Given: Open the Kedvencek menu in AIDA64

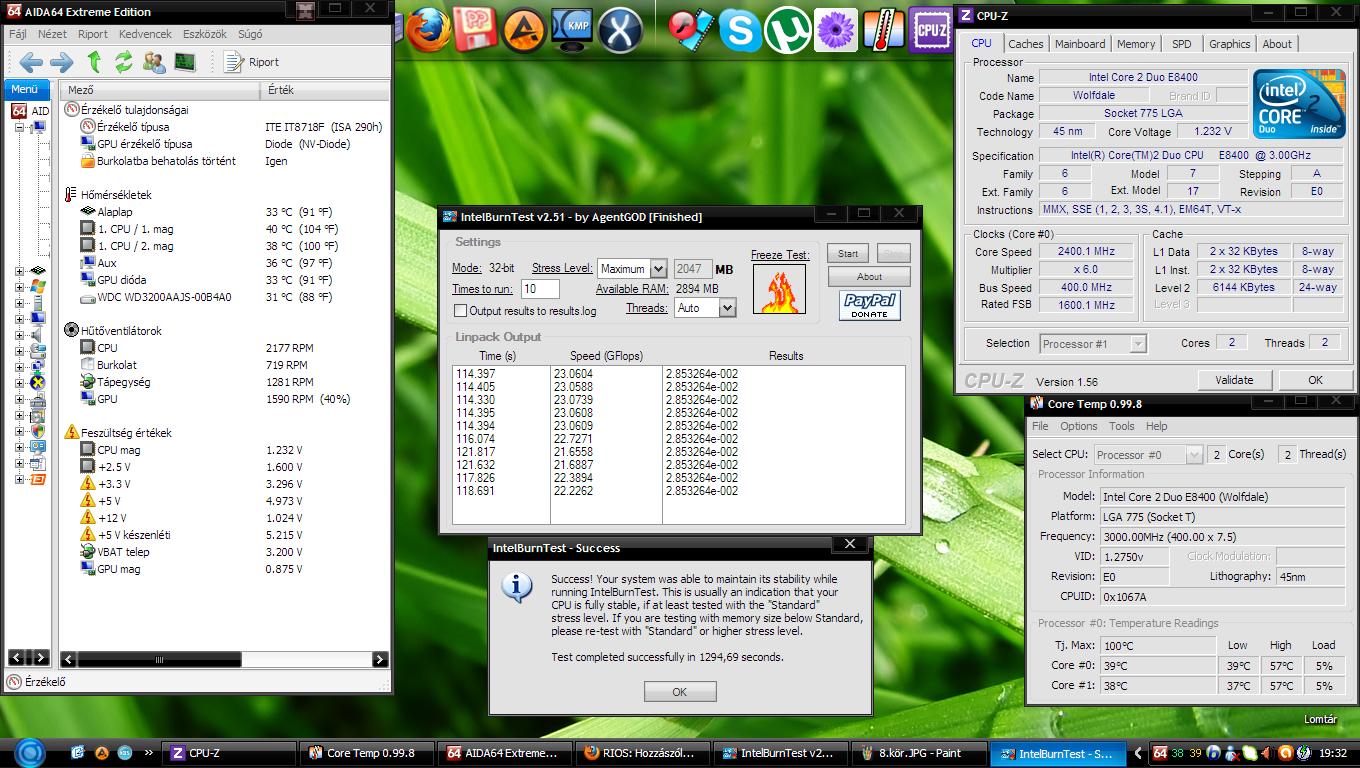Looking at the screenshot, I should point(145,34).
